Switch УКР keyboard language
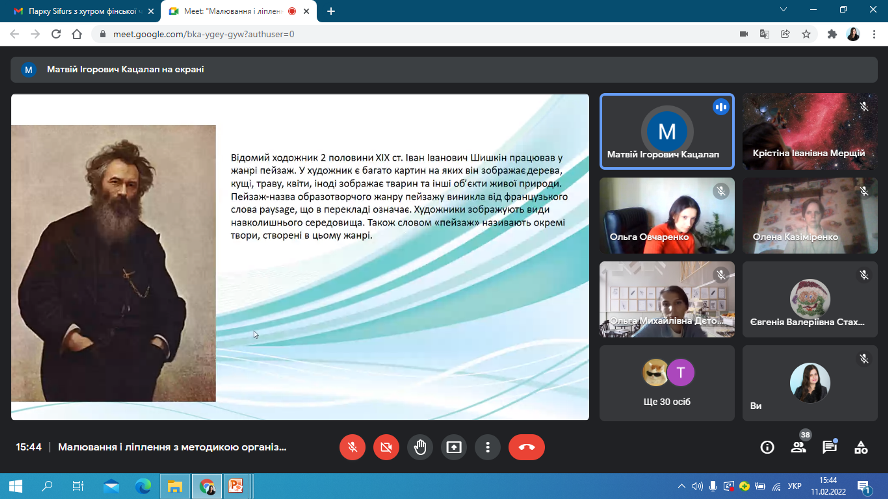The width and height of the screenshot is (888, 499). pos(794,486)
